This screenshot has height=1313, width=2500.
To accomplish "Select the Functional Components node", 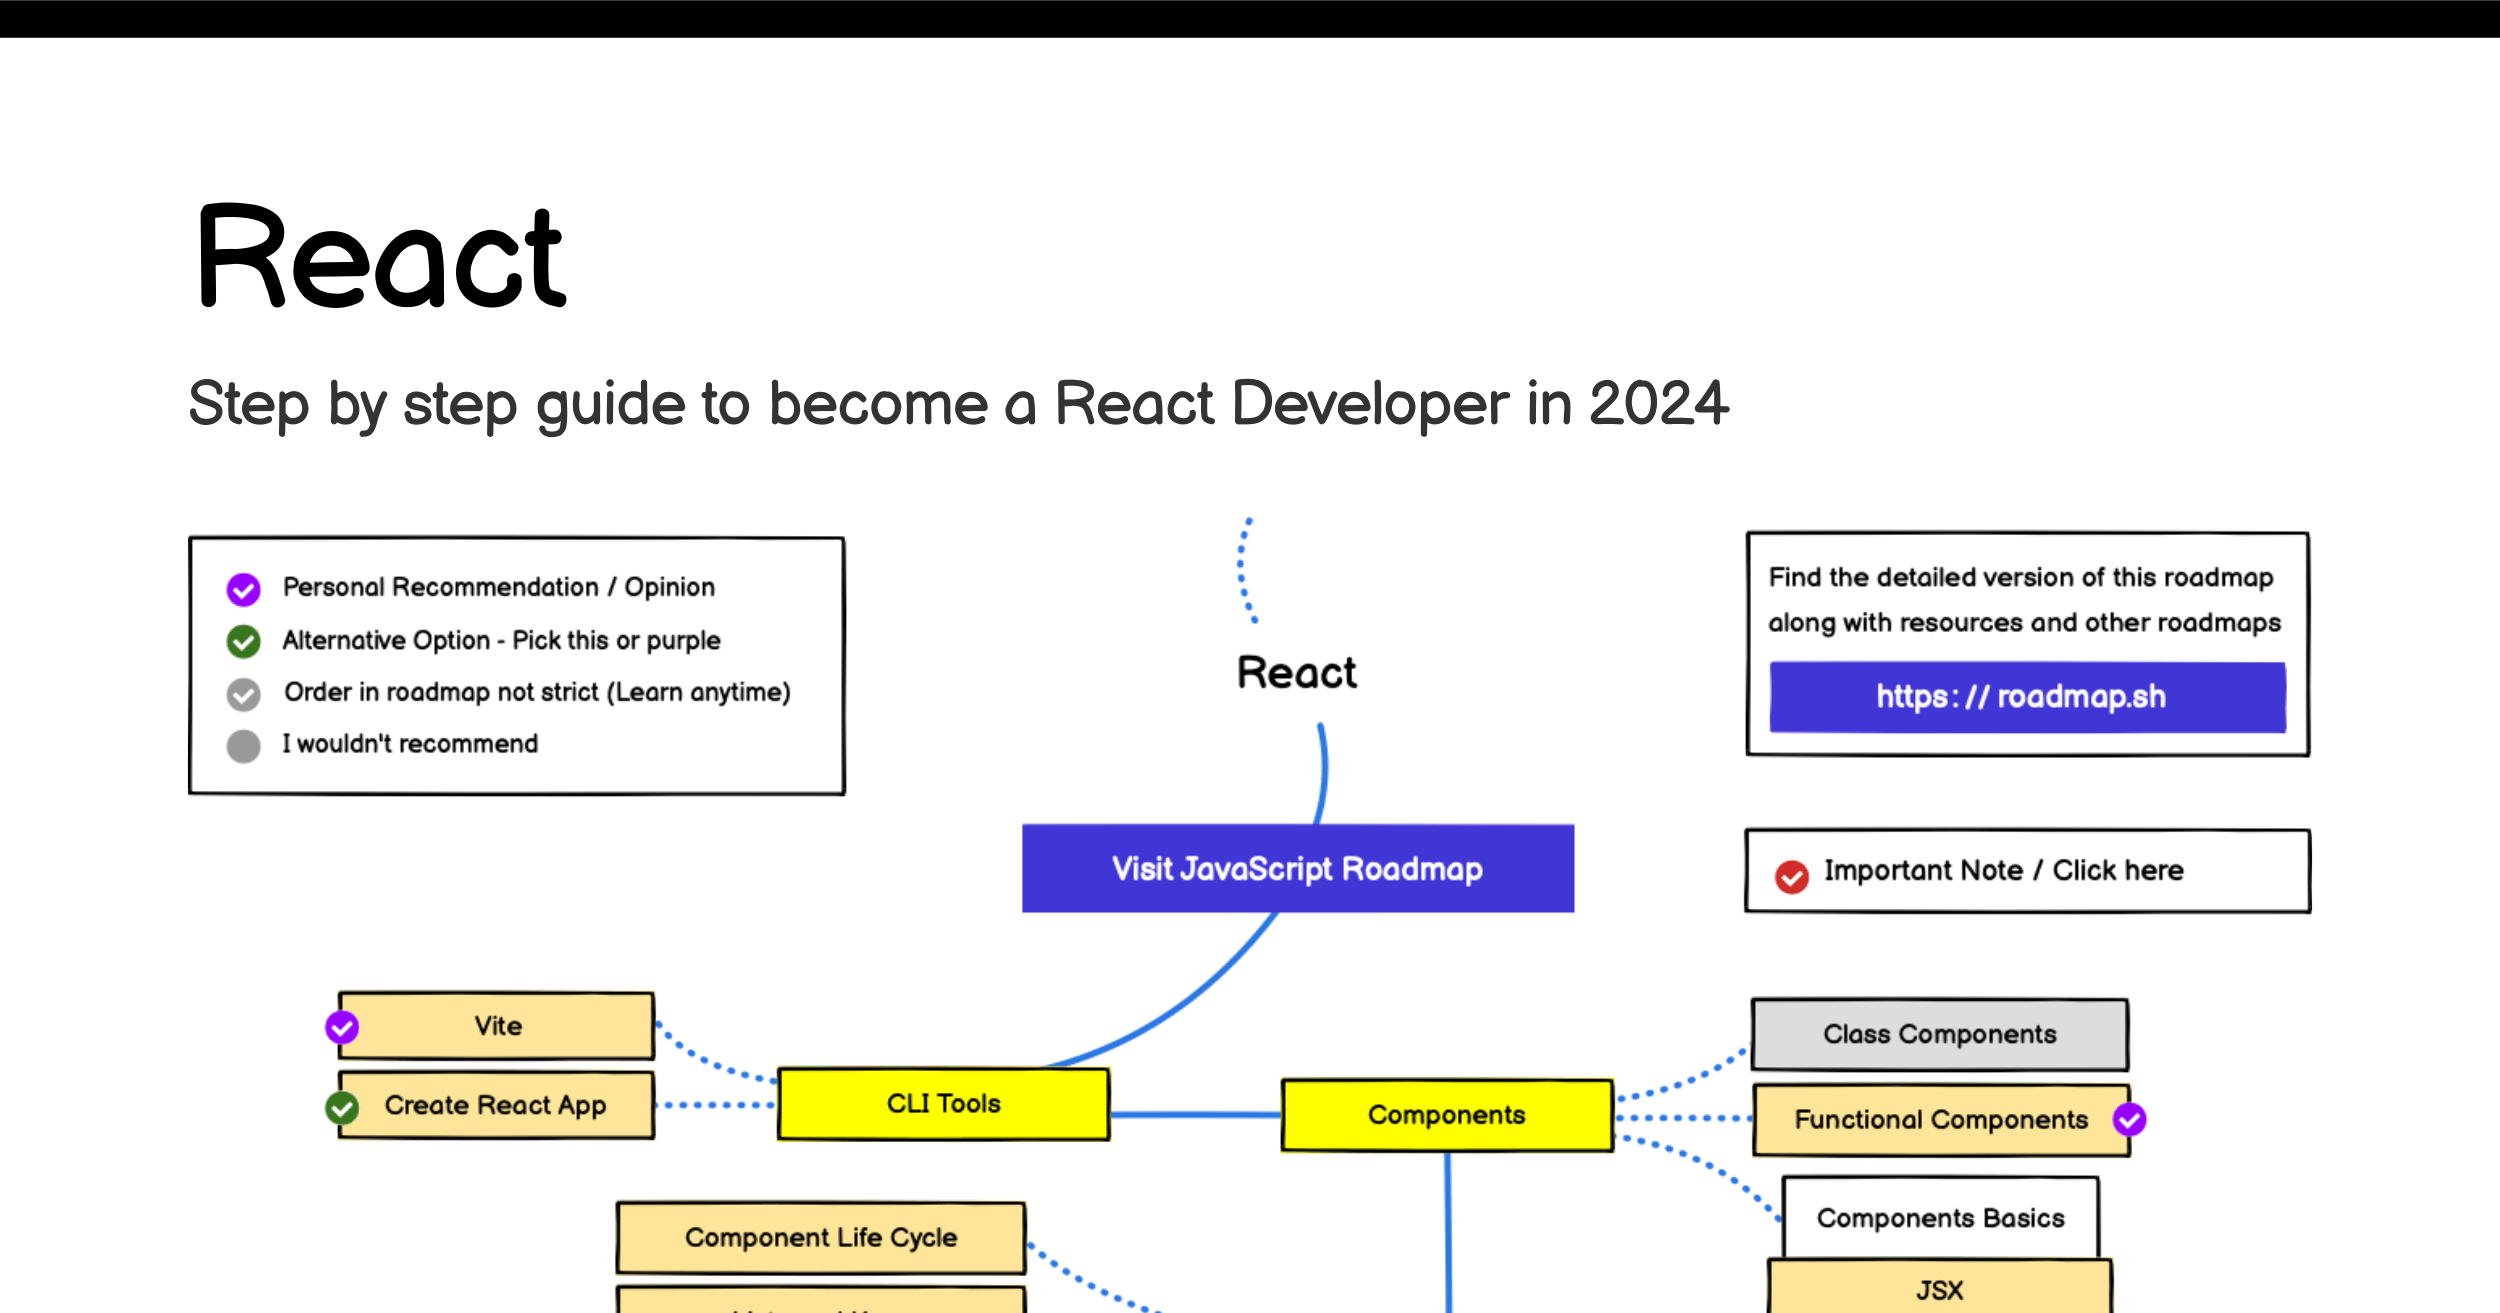I will tap(1942, 1120).
